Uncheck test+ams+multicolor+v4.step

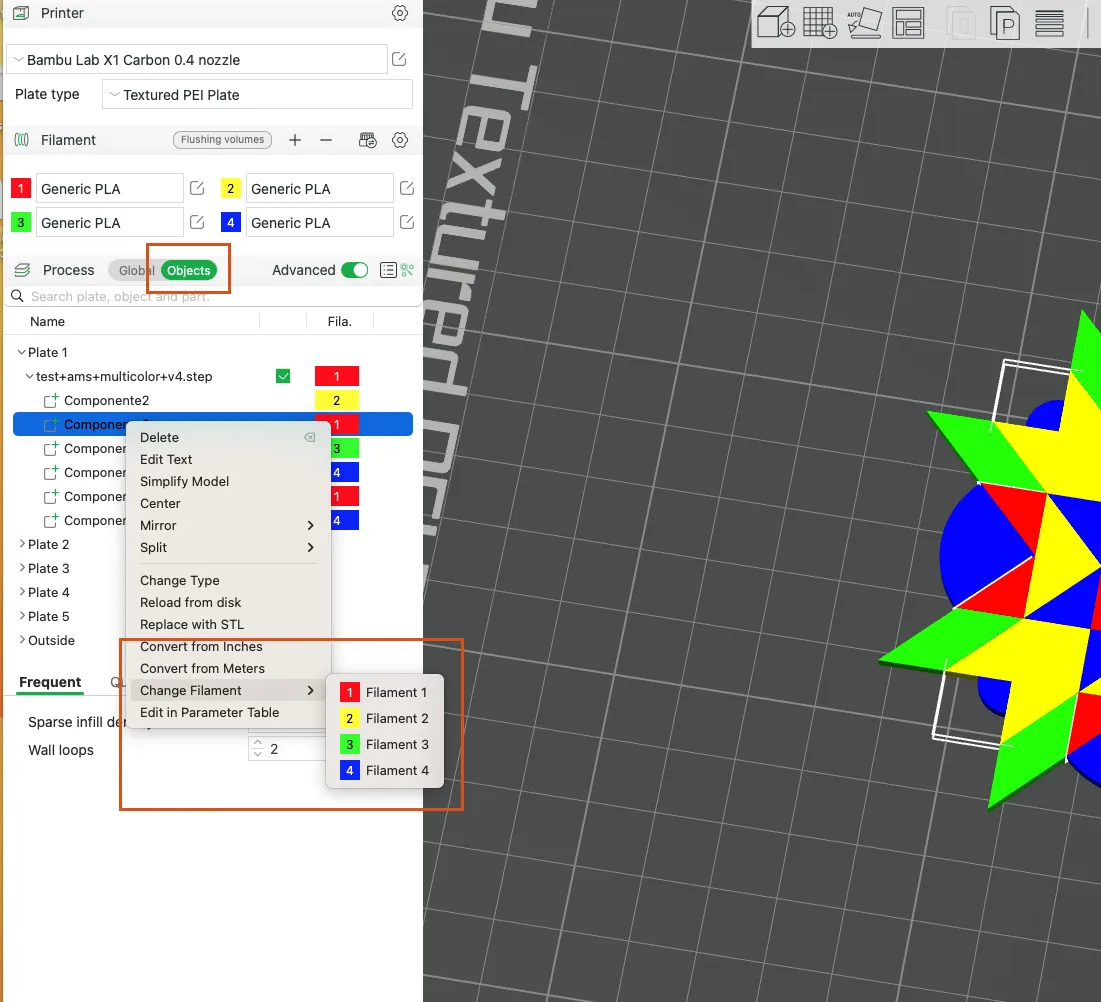coord(282,375)
